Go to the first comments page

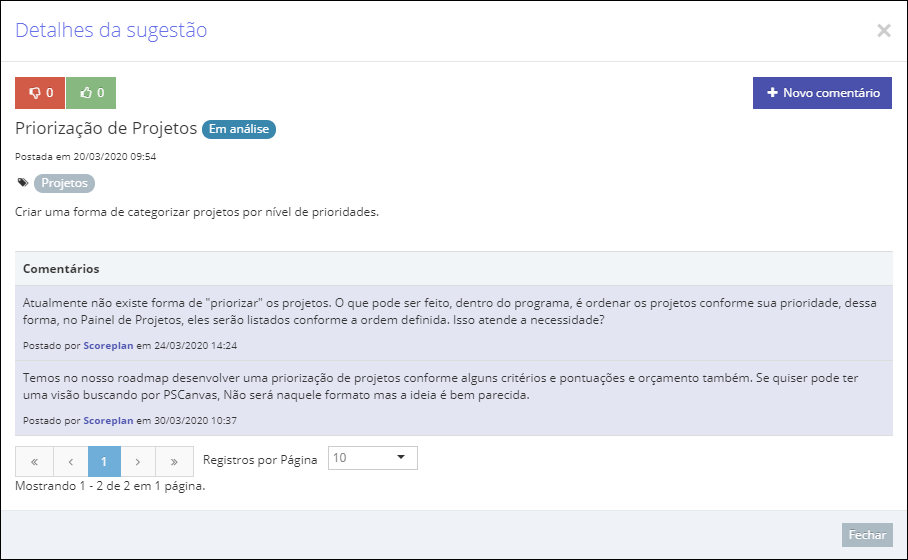coord(34,462)
